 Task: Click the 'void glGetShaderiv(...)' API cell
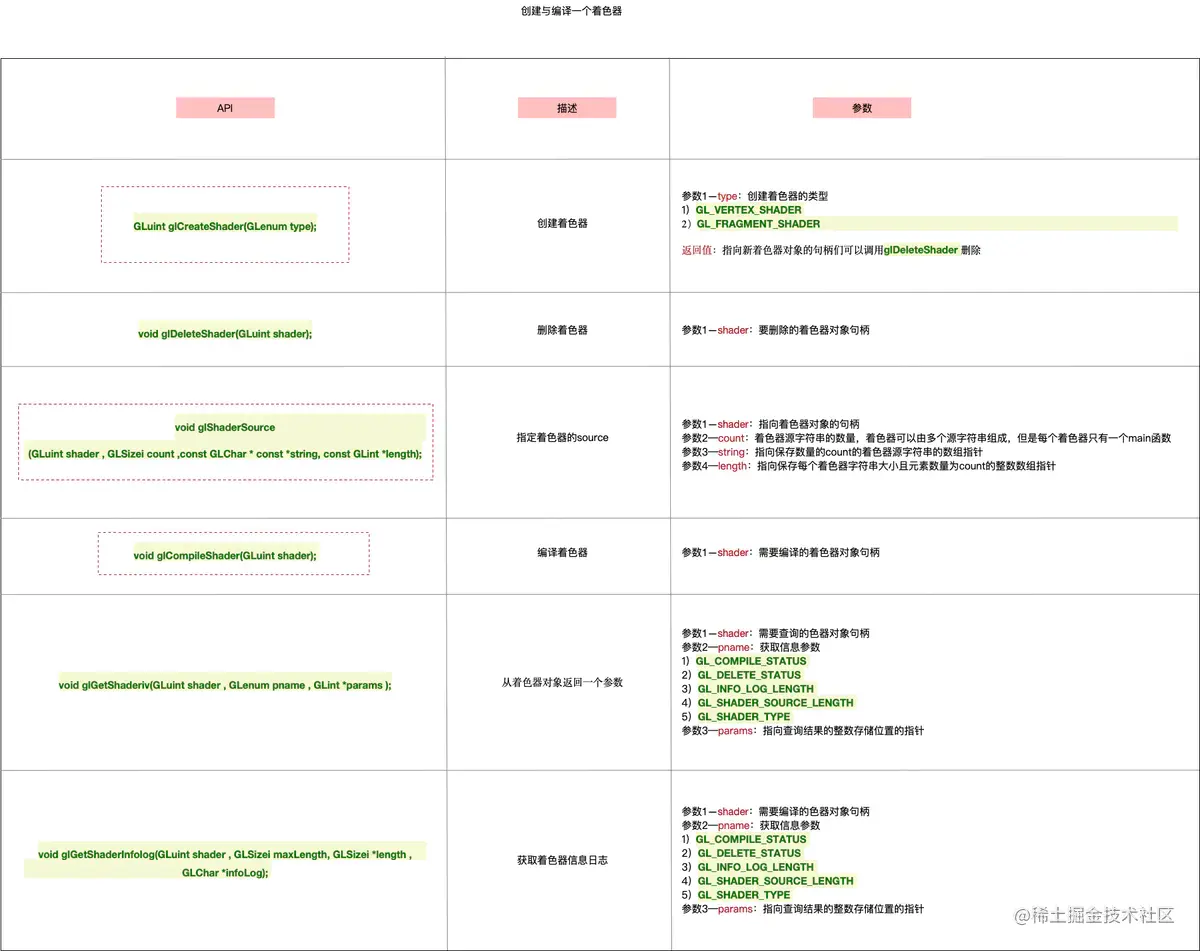pyautogui.click(x=225, y=685)
